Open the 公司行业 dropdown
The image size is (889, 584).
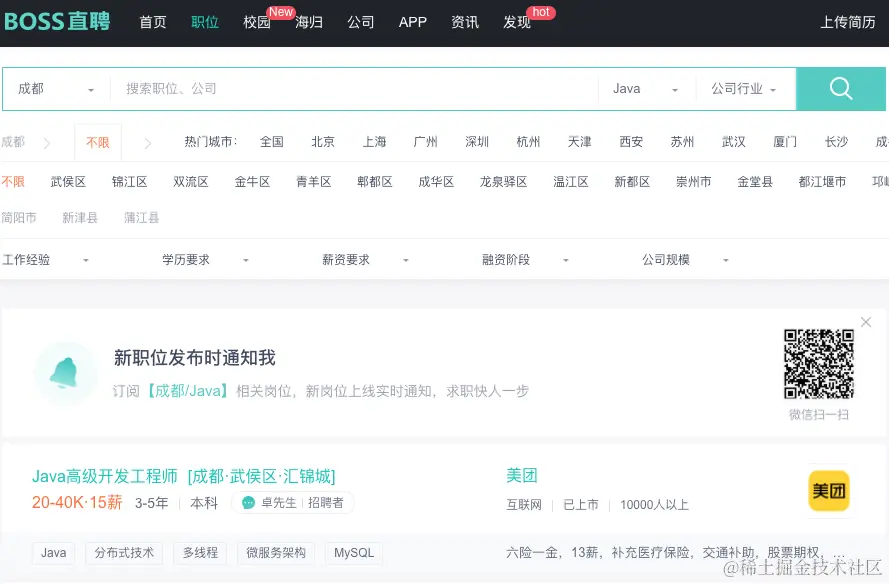[x=744, y=89]
